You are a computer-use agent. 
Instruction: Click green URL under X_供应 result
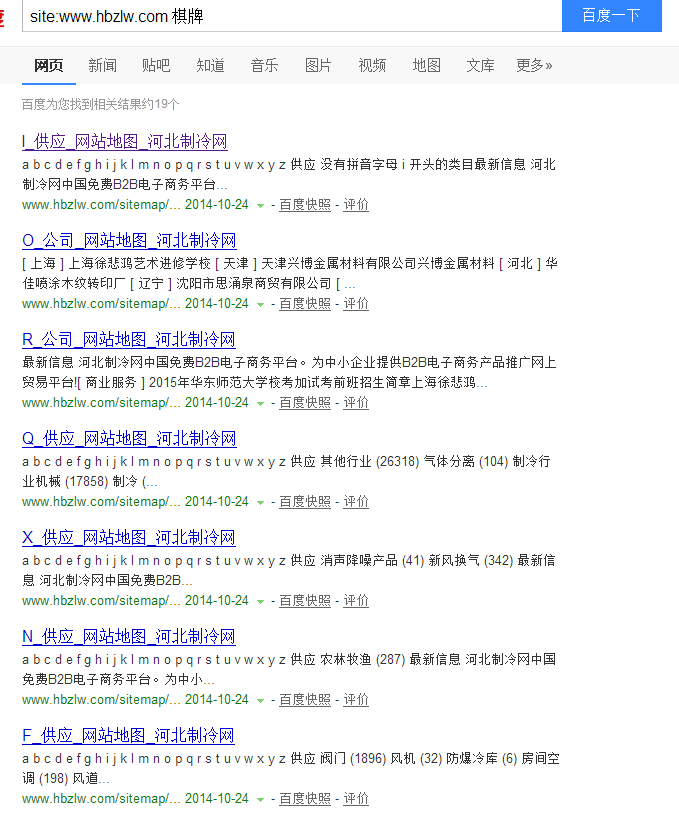(101, 600)
